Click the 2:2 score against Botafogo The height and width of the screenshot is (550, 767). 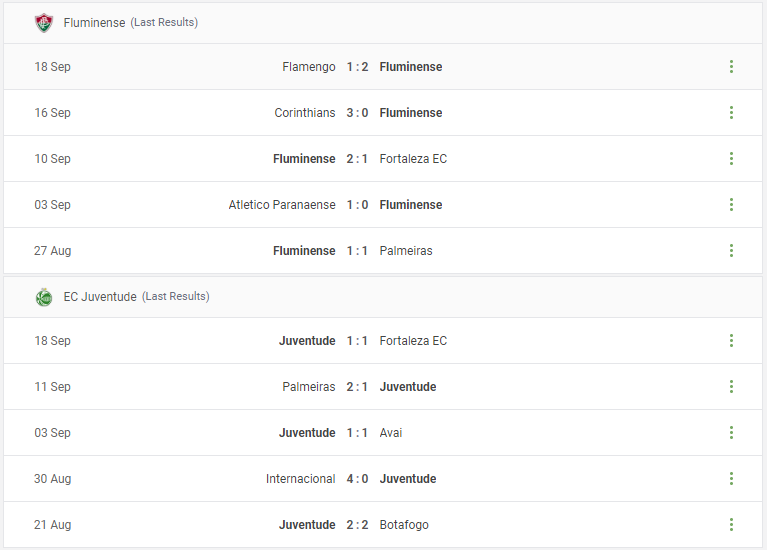357,525
